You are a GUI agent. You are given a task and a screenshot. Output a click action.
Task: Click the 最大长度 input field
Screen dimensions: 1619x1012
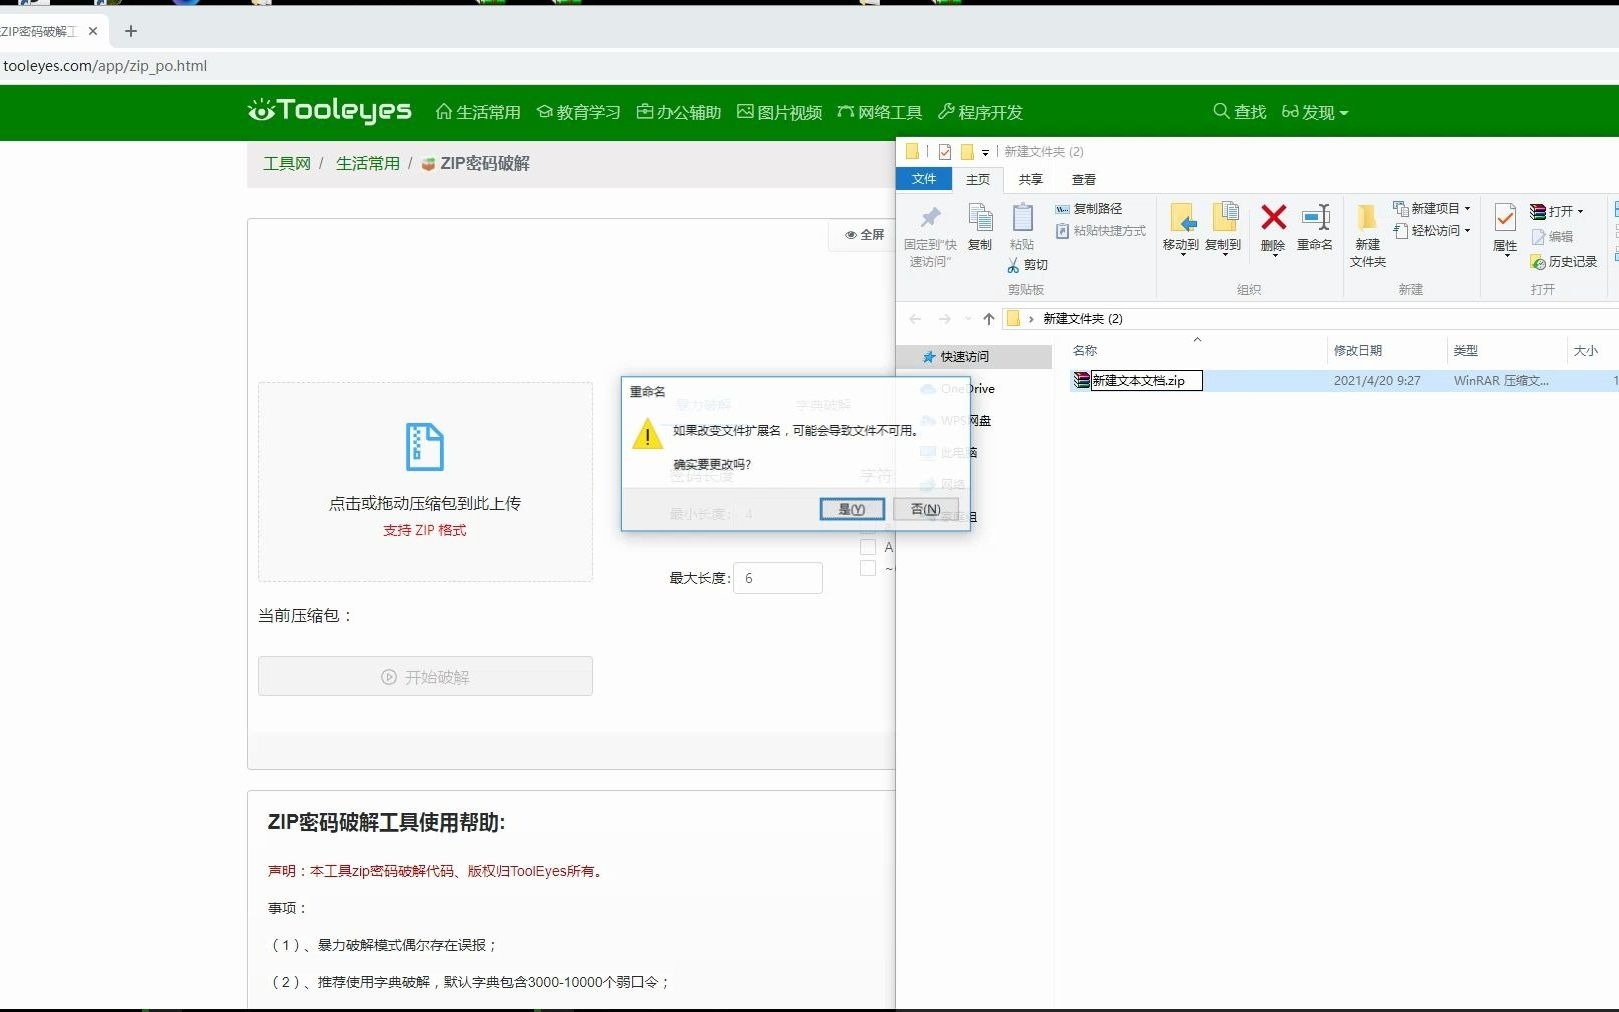pos(778,578)
